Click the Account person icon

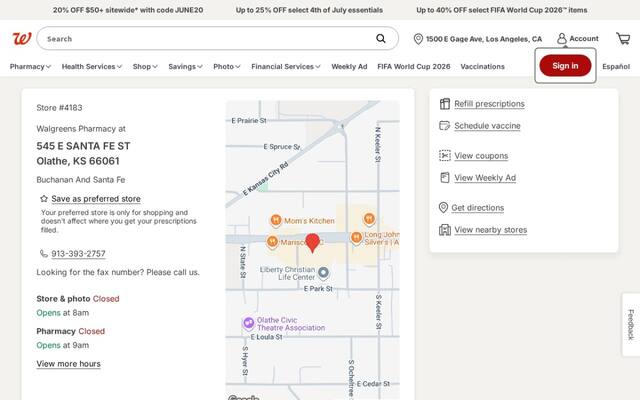point(562,38)
